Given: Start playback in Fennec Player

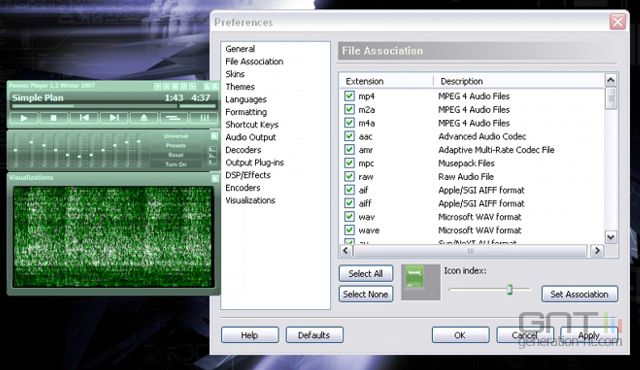Looking at the screenshot, I should tap(24, 118).
